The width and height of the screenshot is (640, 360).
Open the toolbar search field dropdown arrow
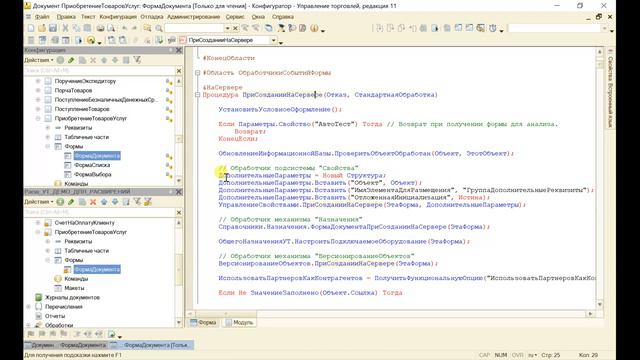tap(227, 28)
